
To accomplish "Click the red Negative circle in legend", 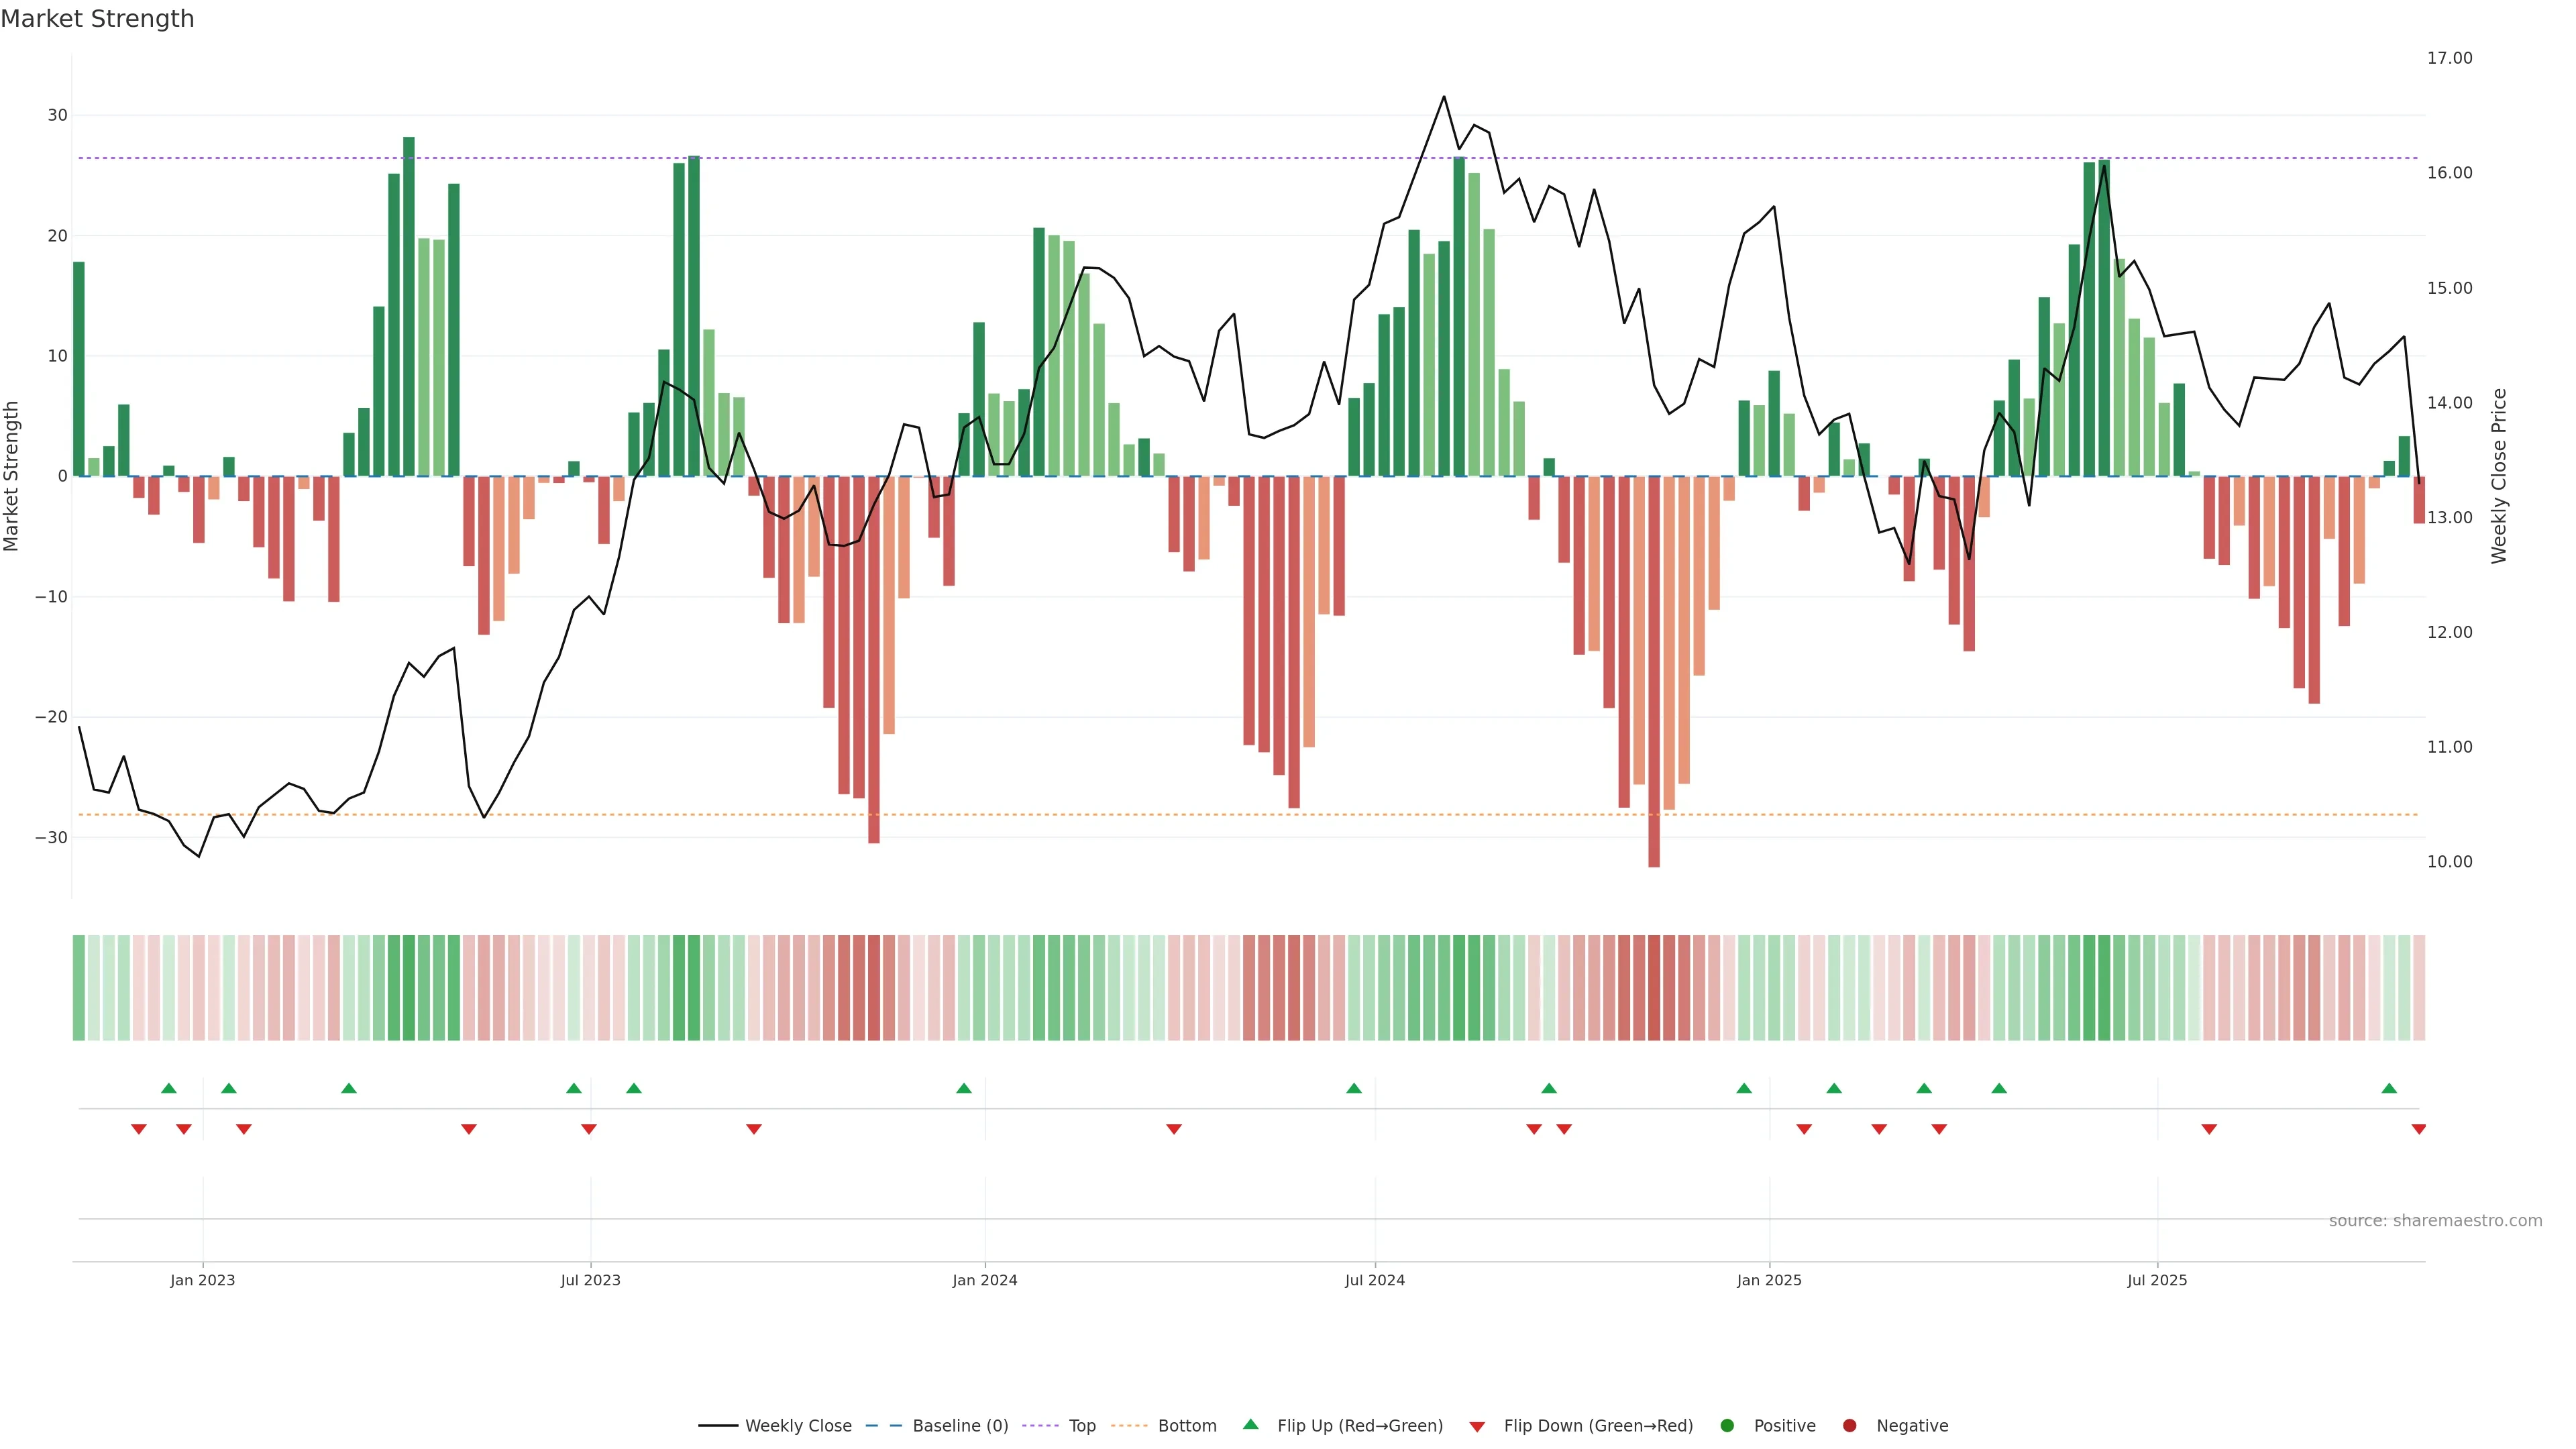I will pyautogui.click(x=1849, y=1426).
